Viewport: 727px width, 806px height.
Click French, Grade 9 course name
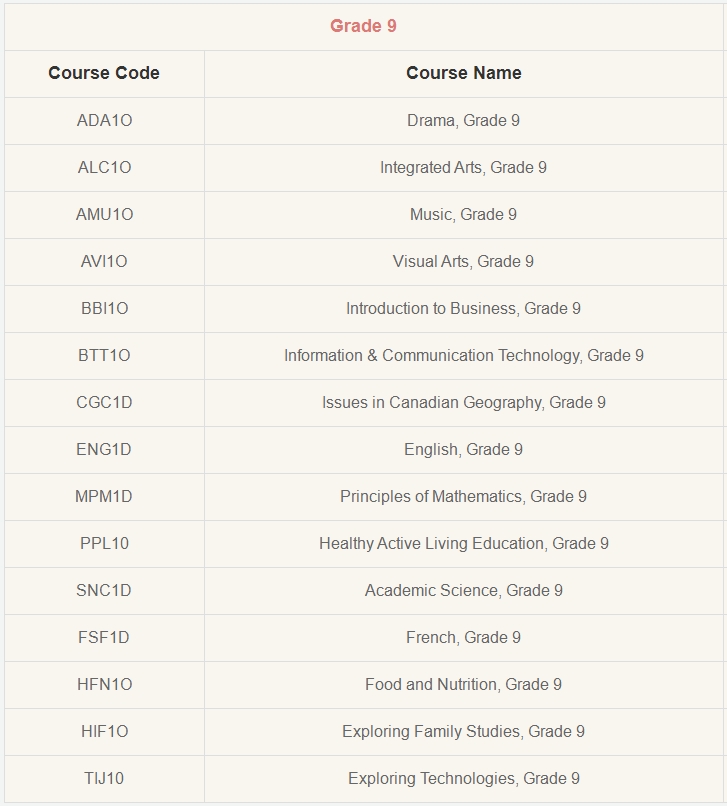[463, 638]
